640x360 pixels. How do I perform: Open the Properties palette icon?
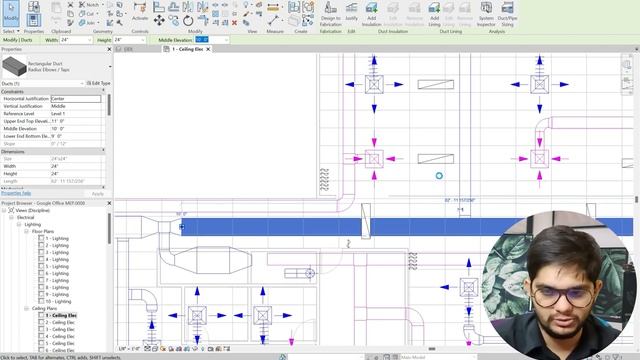click(34, 20)
